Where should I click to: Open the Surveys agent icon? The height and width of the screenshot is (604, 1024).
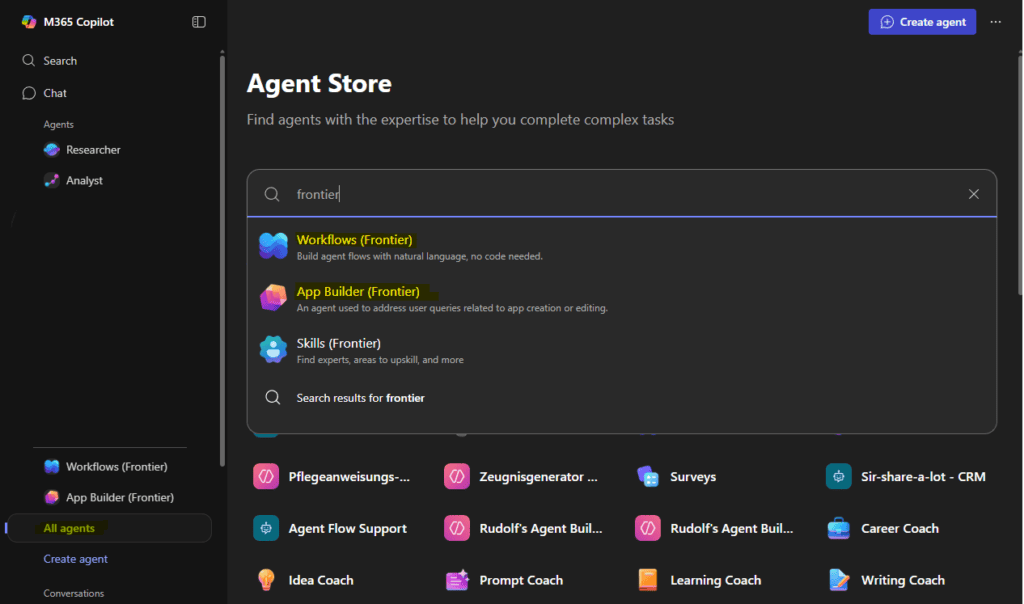click(x=648, y=477)
